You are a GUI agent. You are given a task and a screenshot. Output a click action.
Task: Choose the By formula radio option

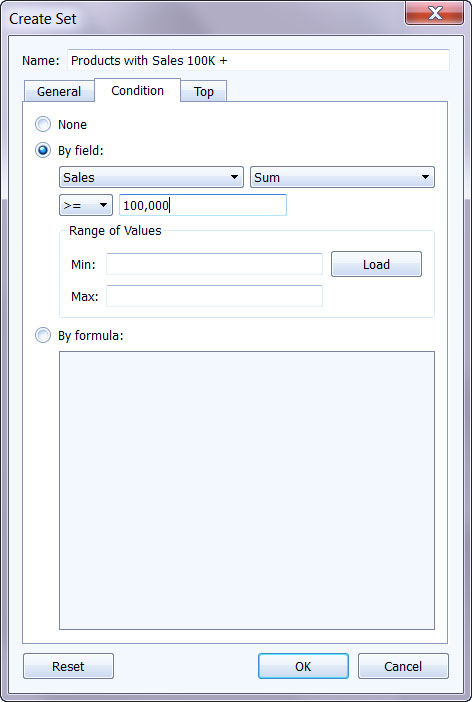tap(43, 335)
